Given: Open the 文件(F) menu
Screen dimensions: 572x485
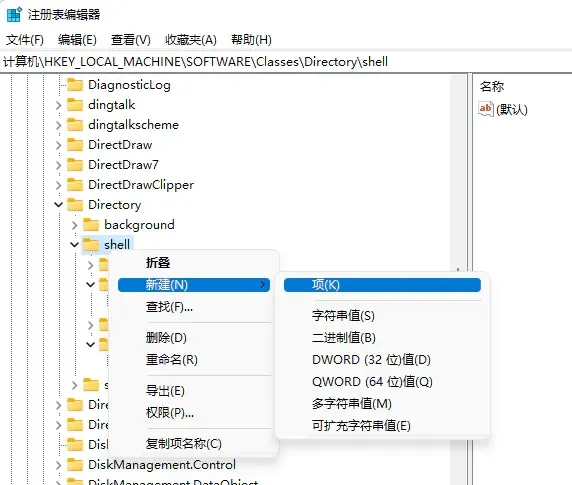Looking at the screenshot, I should [x=25, y=40].
